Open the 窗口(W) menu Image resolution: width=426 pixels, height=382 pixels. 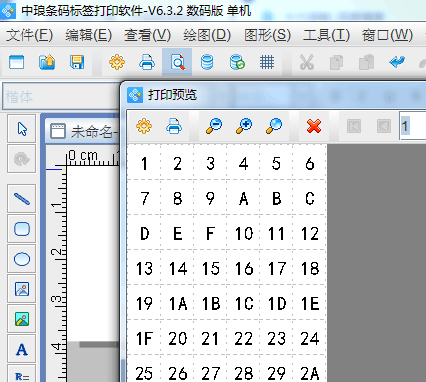coord(387,35)
